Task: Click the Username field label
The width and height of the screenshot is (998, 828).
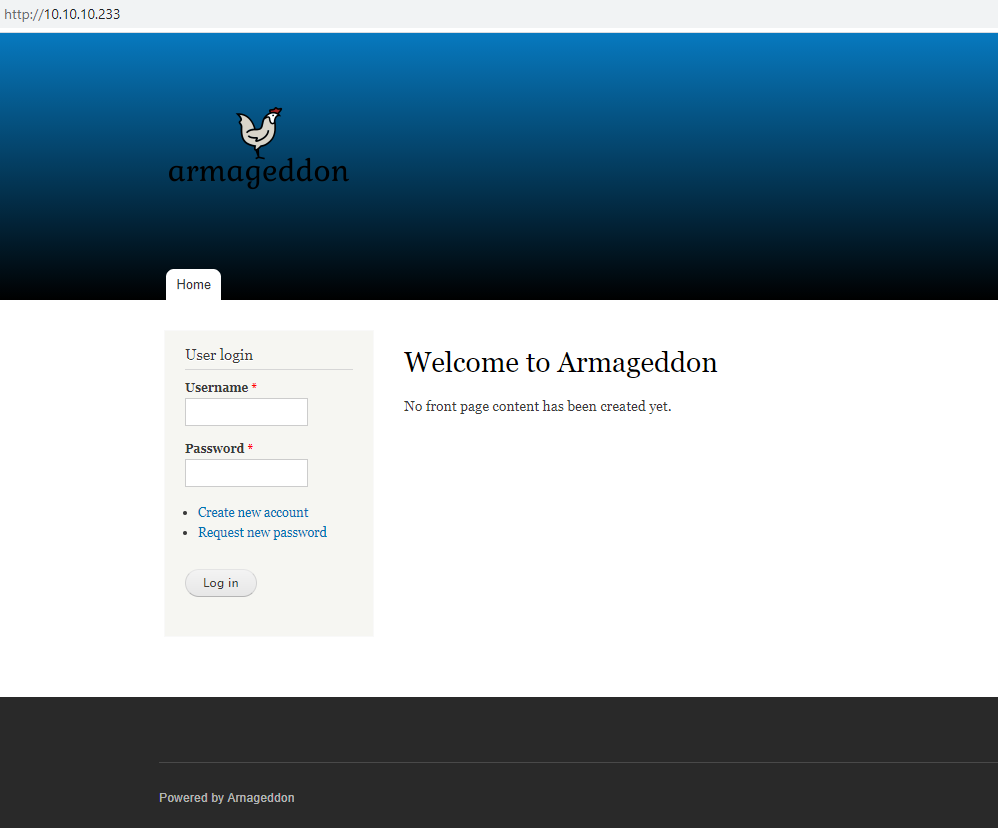Action: (x=216, y=388)
